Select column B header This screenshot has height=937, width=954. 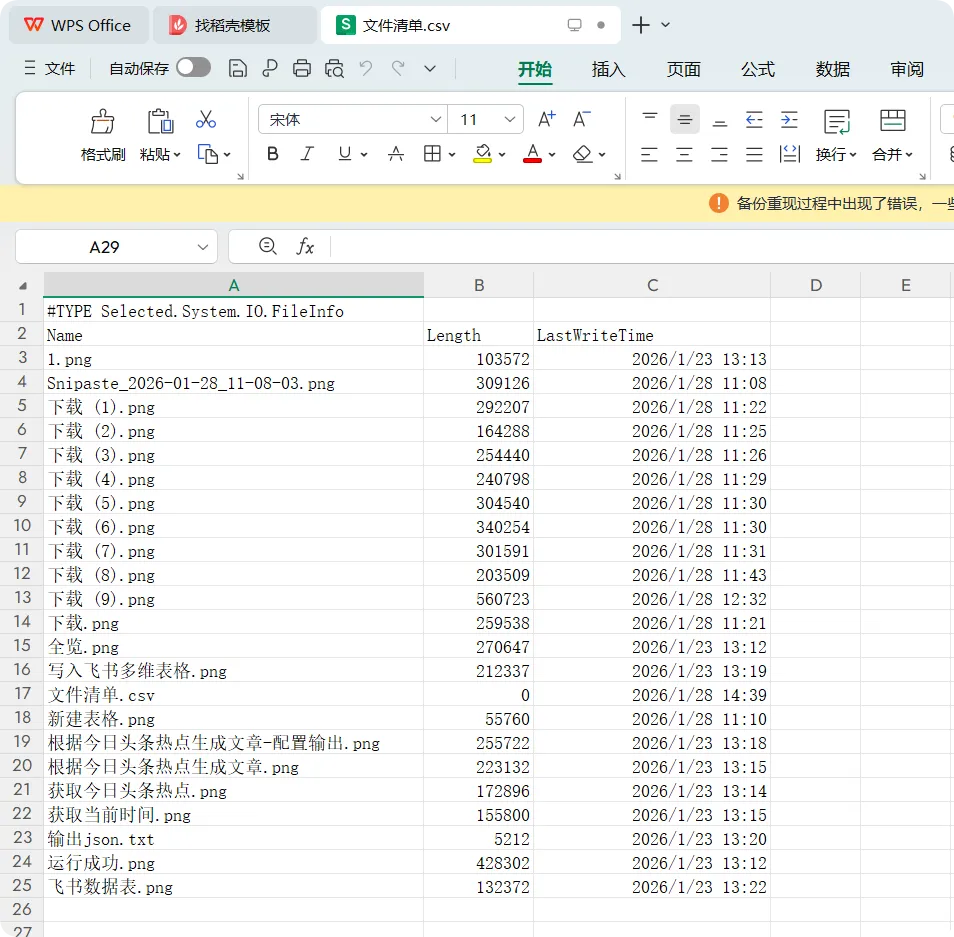(479, 285)
